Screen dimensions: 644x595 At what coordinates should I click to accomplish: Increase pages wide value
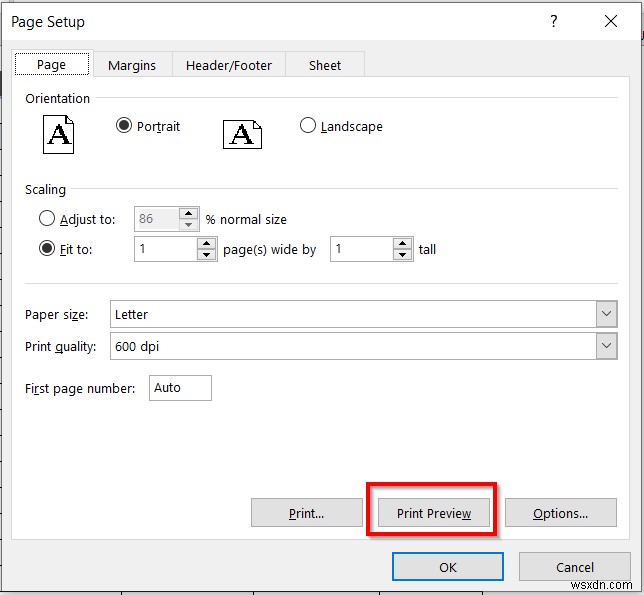click(206, 243)
